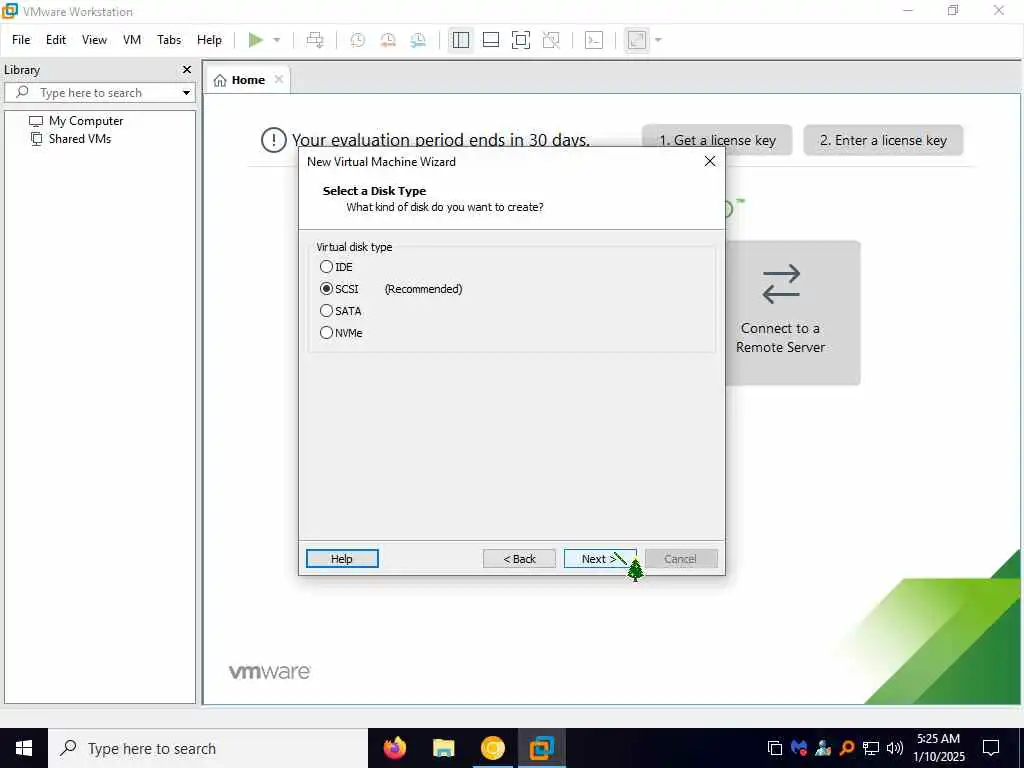
Task: Expand the stretch display dropdown arrow
Action: [x=658, y=40]
